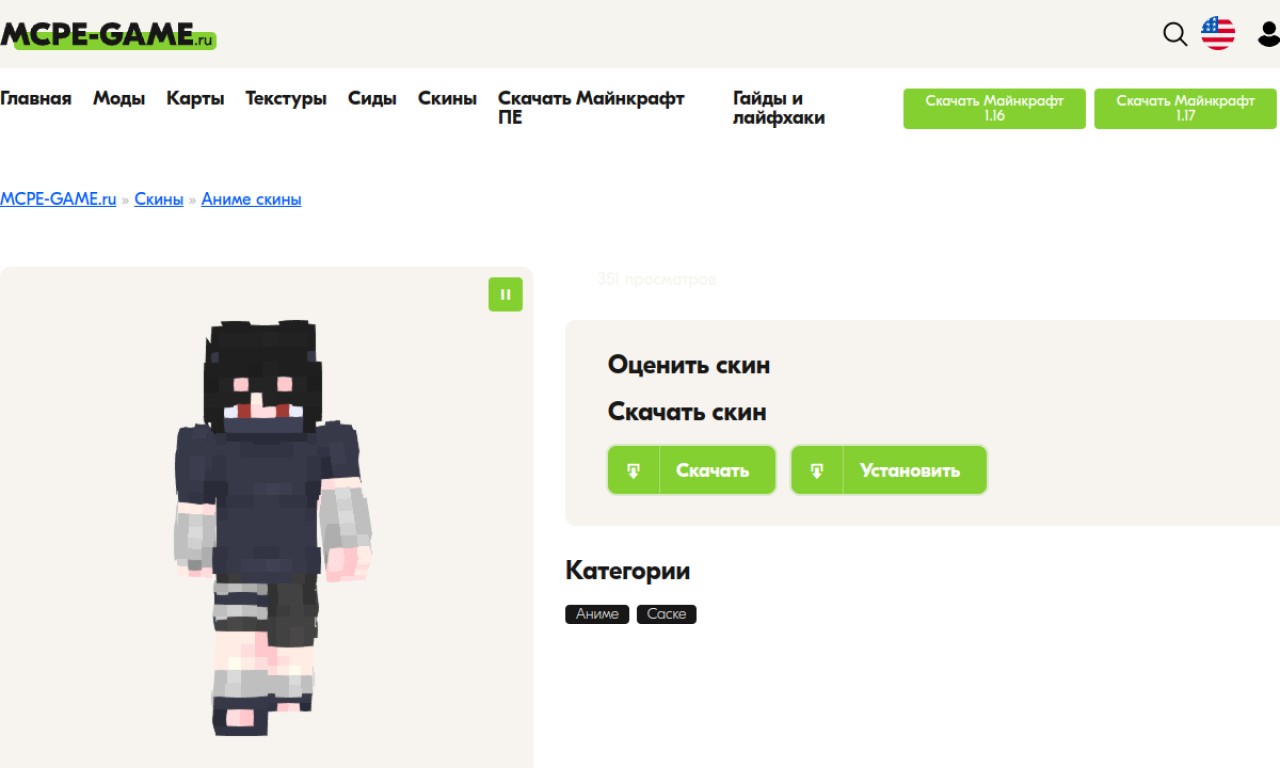Follow the Скины breadcrumb link
Viewport: 1280px width, 768px height.
click(x=159, y=199)
